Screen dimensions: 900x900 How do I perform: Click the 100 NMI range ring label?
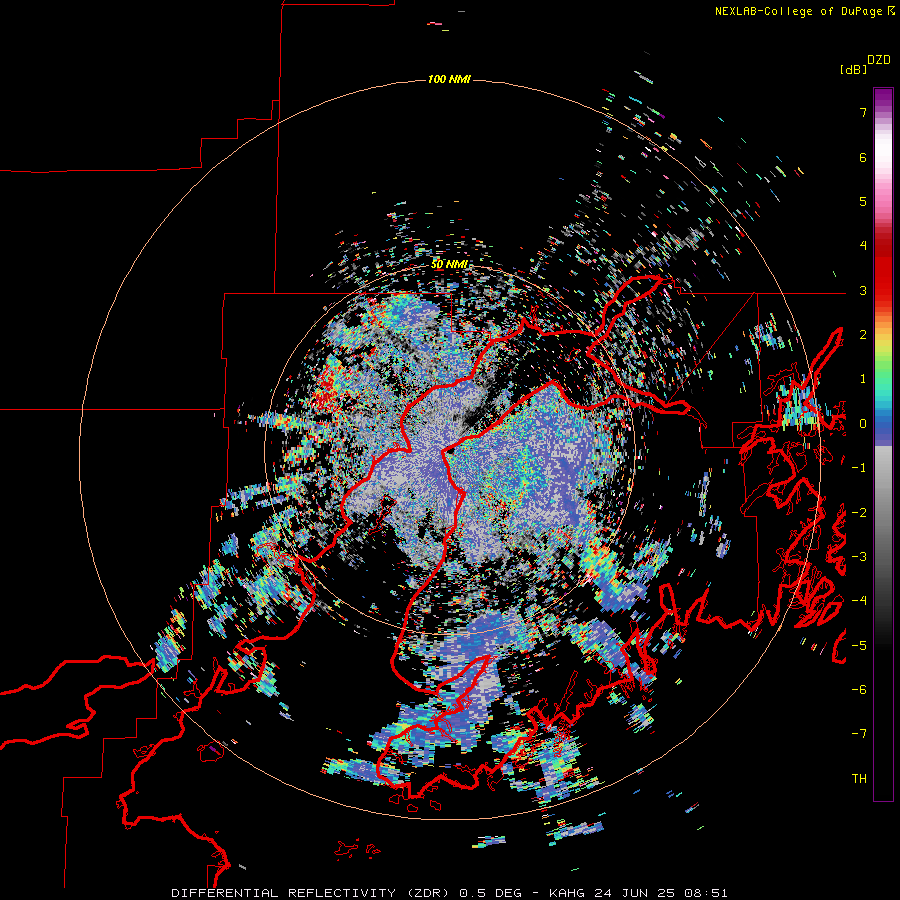click(x=449, y=79)
